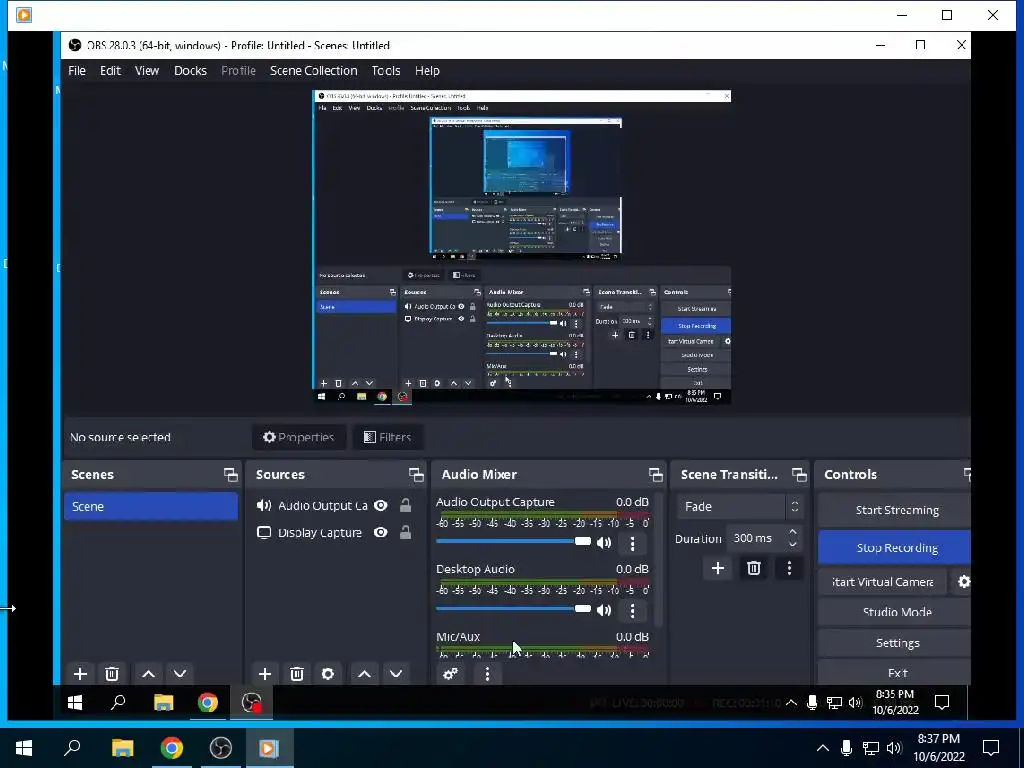Image resolution: width=1024 pixels, height=768 pixels.
Task: Open OBS Settings
Action: click(x=894, y=643)
